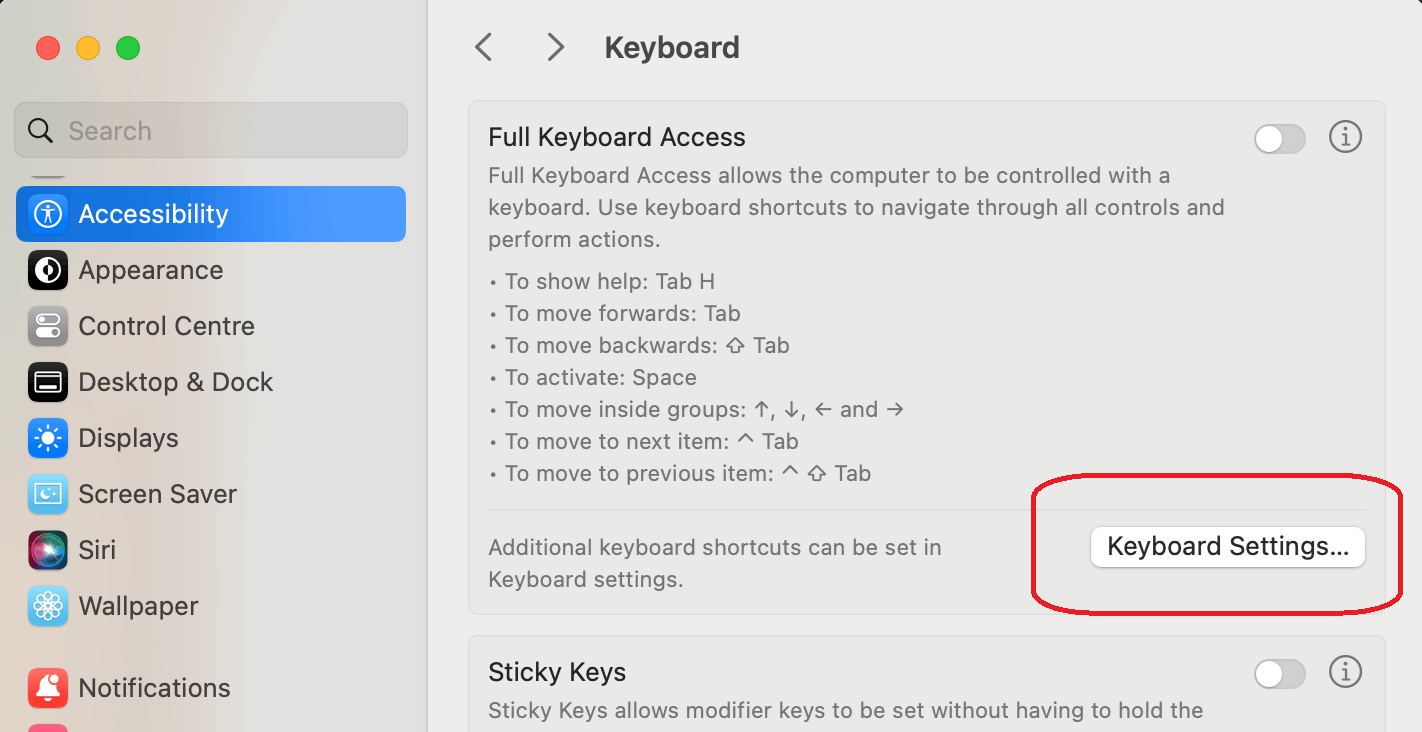Navigate forward with the right chevron
Image resolution: width=1422 pixels, height=732 pixels.
pyautogui.click(x=556, y=47)
